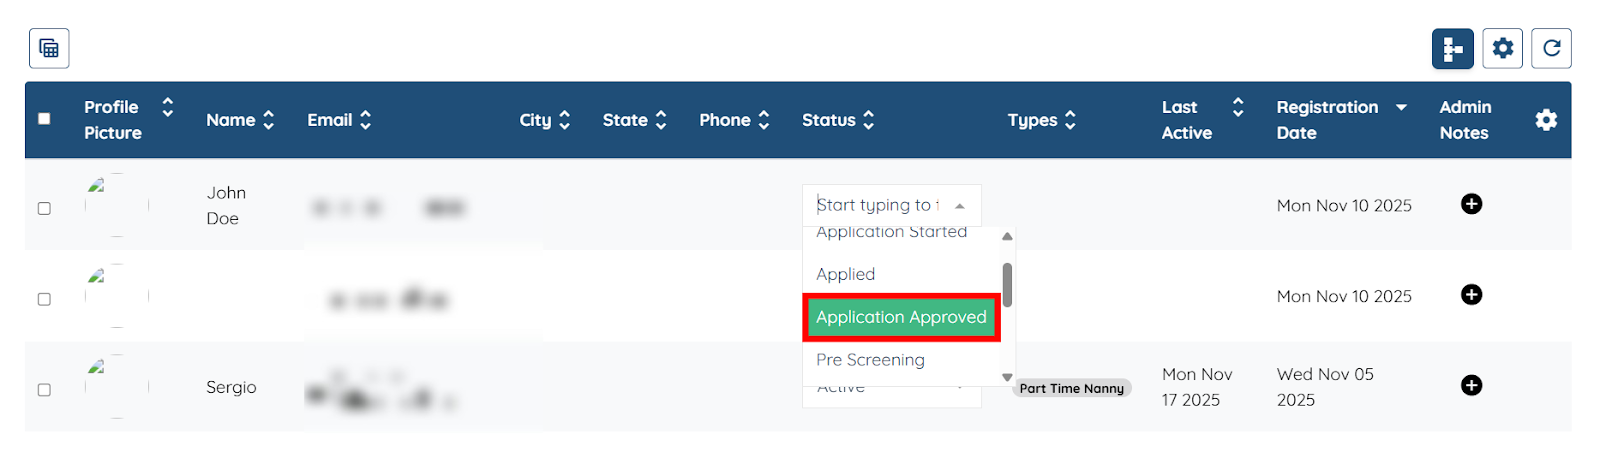Open column settings gear in table header
Viewport: 1600px width, 458px height.
(1546, 120)
